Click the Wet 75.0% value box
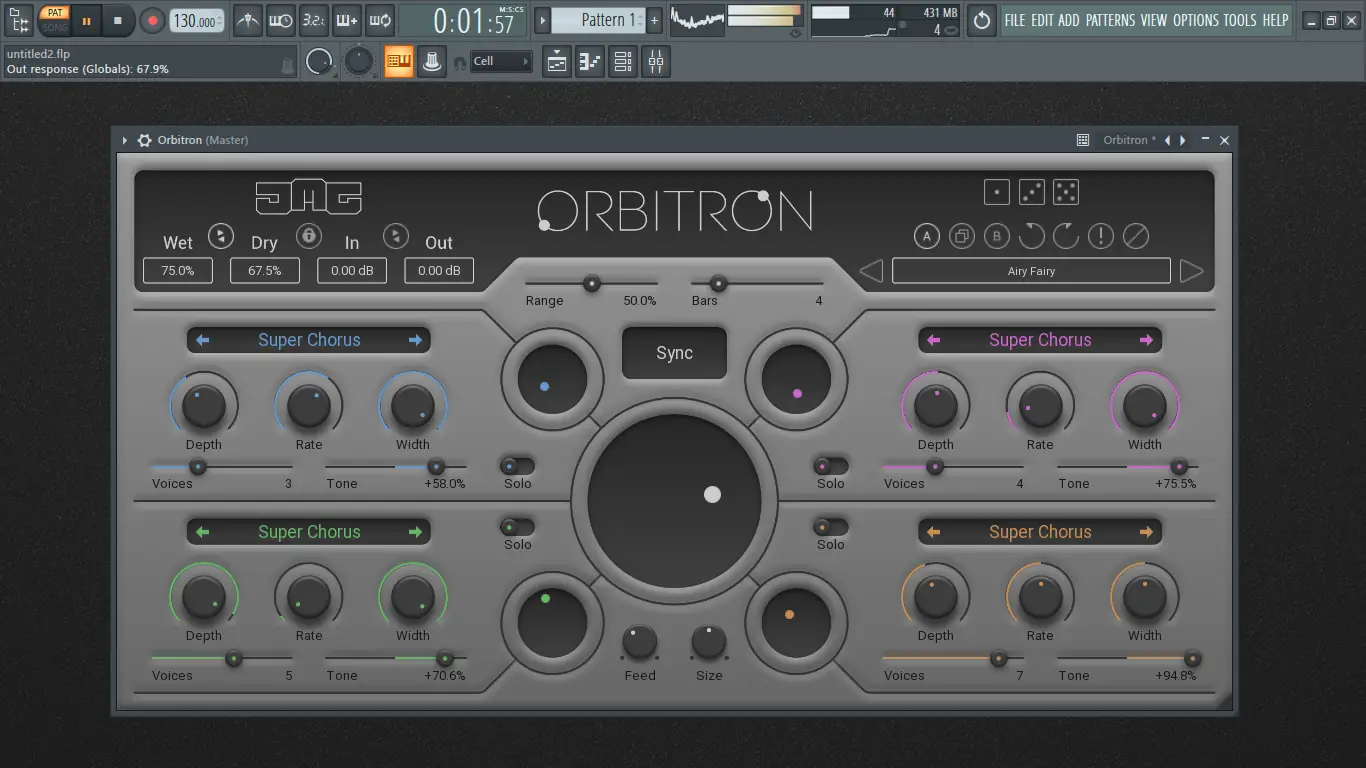Screen dimensions: 1366x768 point(177,270)
